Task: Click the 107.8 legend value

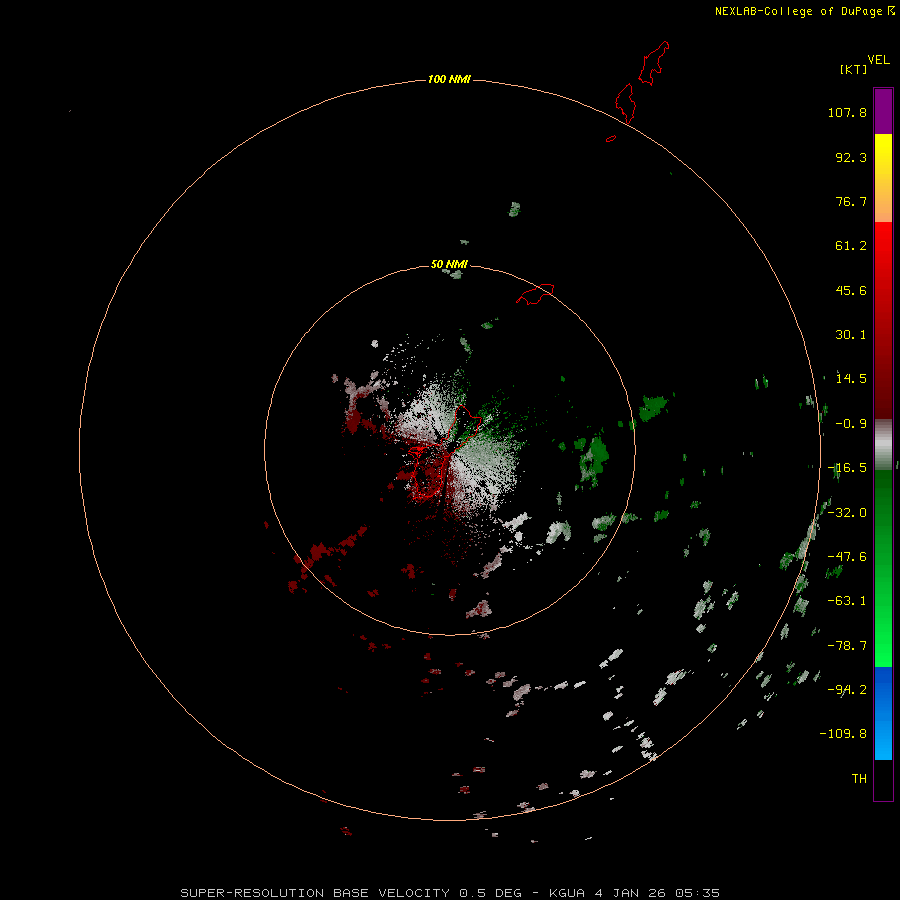Action: tap(847, 112)
